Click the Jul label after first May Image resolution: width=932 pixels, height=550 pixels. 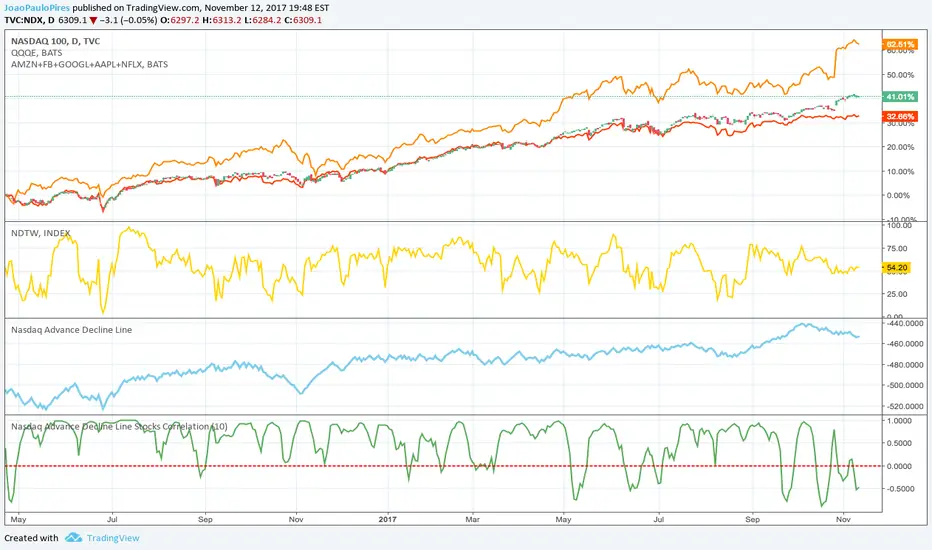click(x=111, y=519)
